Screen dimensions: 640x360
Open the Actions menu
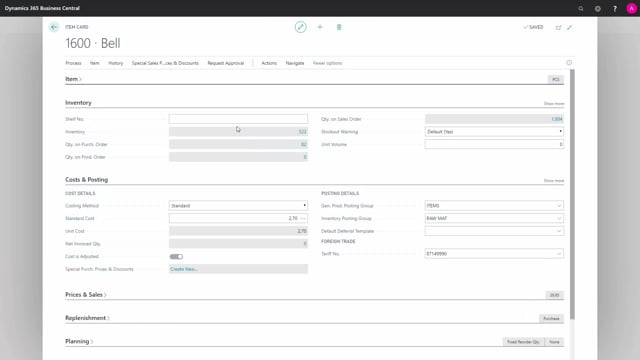269,63
